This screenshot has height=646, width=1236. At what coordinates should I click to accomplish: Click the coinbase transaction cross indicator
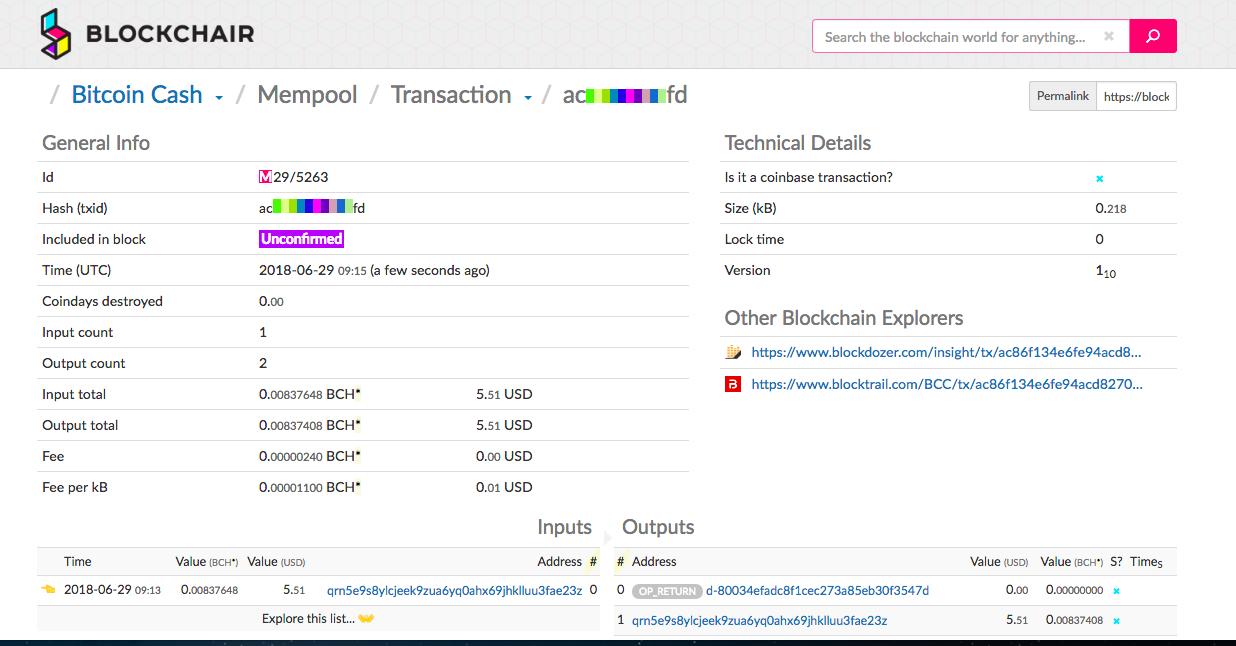pyautogui.click(x=1100, y=178)
